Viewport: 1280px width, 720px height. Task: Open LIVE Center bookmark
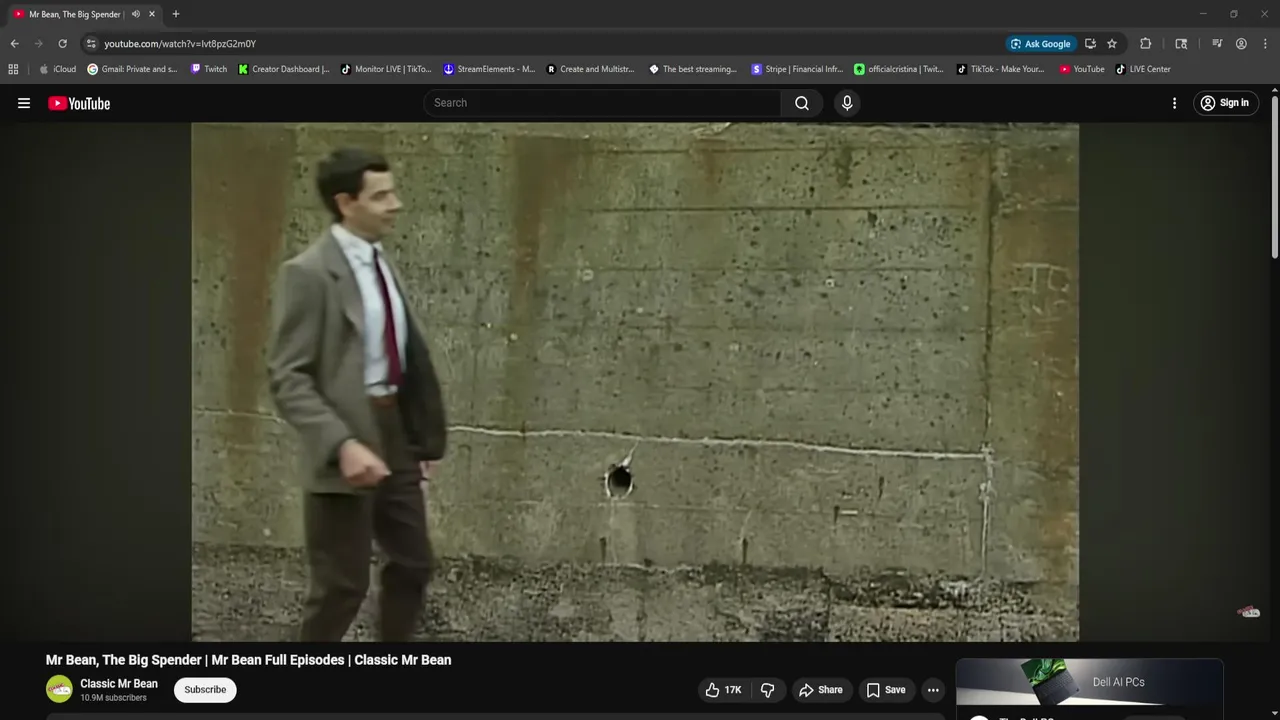click(x=1143, y=69)
